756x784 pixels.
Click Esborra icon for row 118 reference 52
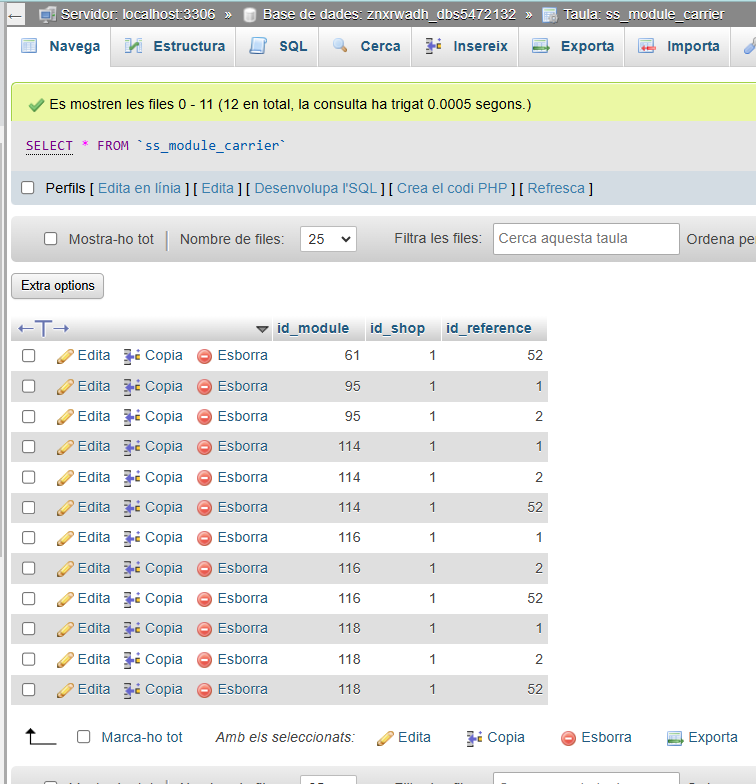point(204,690)
